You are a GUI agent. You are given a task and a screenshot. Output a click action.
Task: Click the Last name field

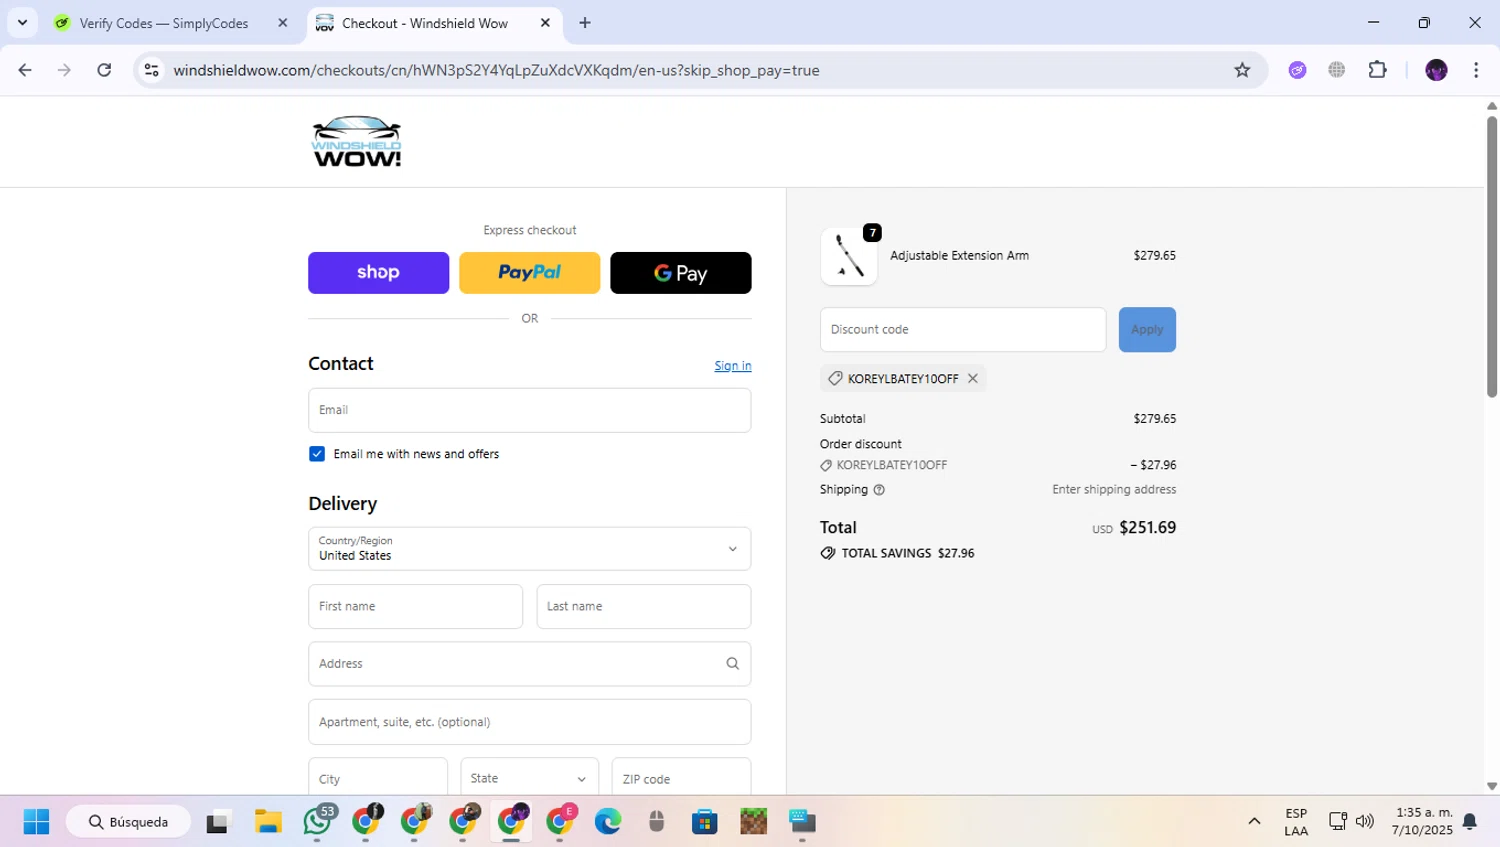643,607
